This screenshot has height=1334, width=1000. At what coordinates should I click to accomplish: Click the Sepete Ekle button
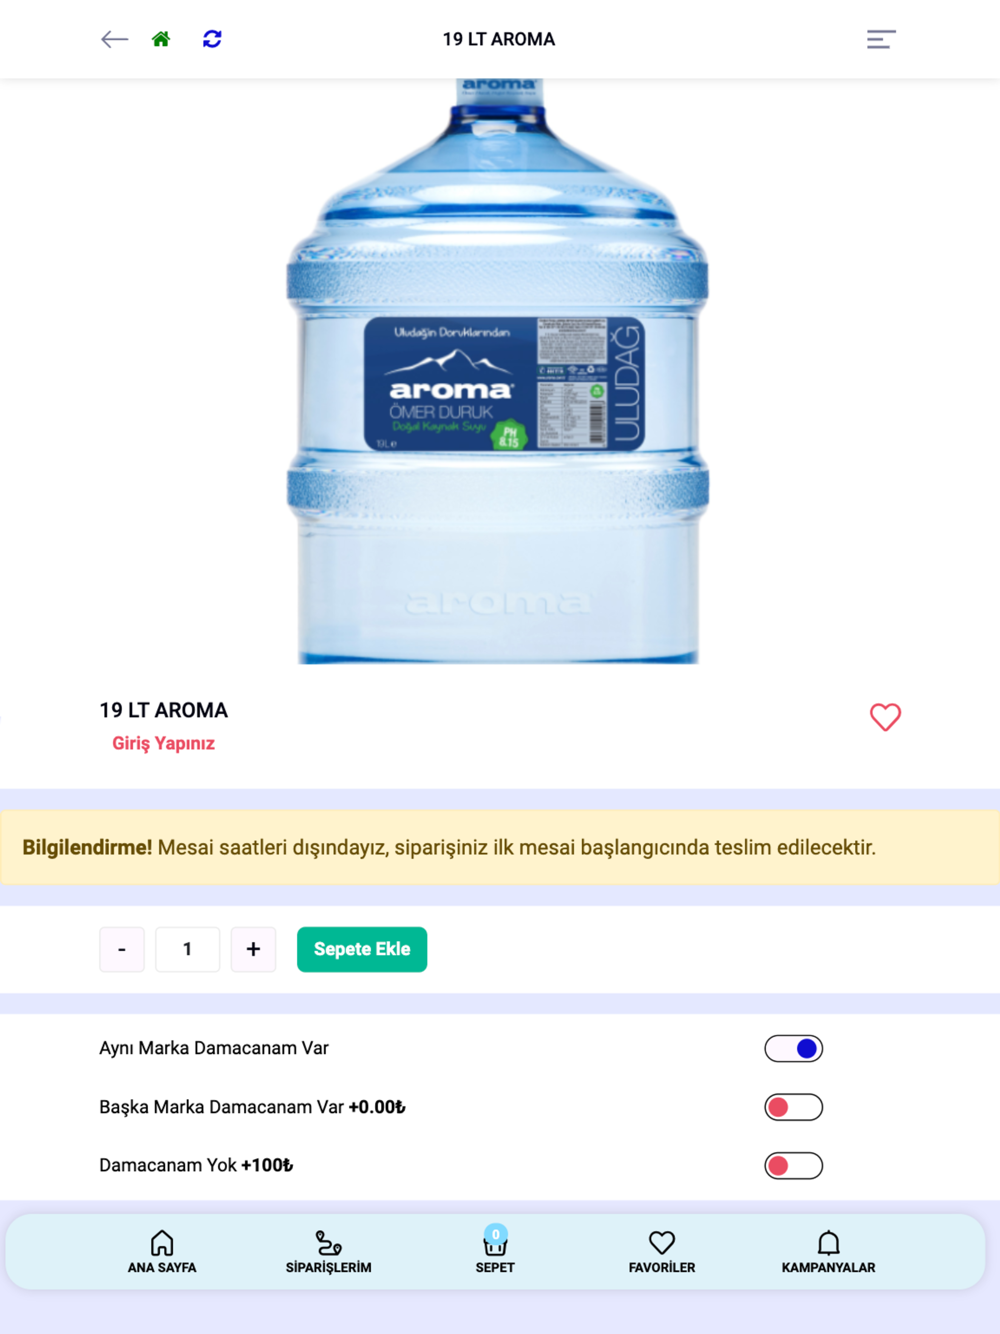pyautogui.click(x=362, y=949)
